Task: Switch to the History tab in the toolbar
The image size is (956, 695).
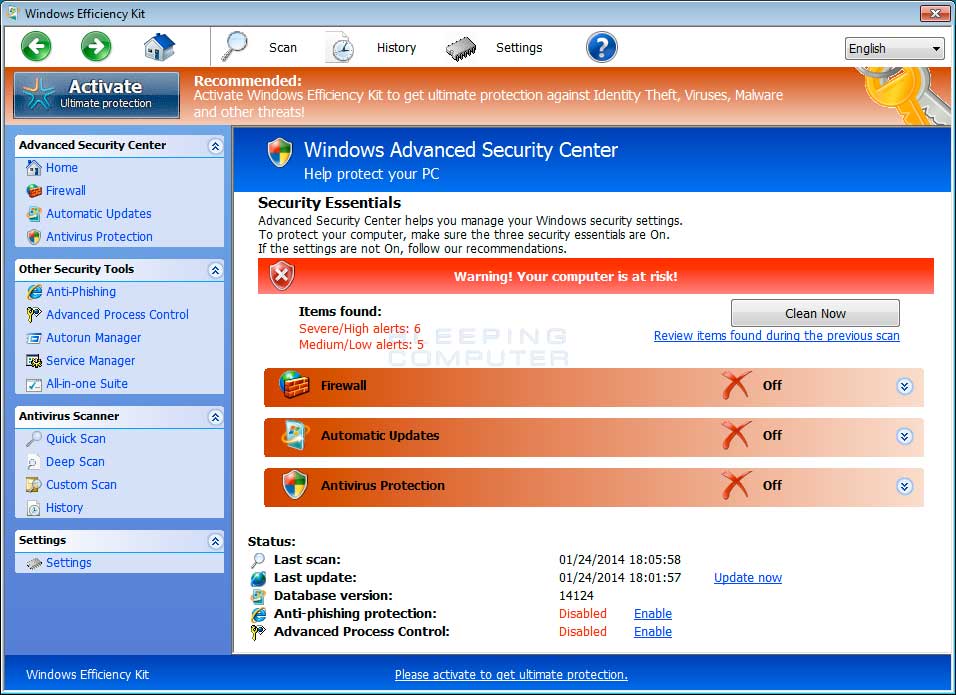Action: tap(396, 47)
